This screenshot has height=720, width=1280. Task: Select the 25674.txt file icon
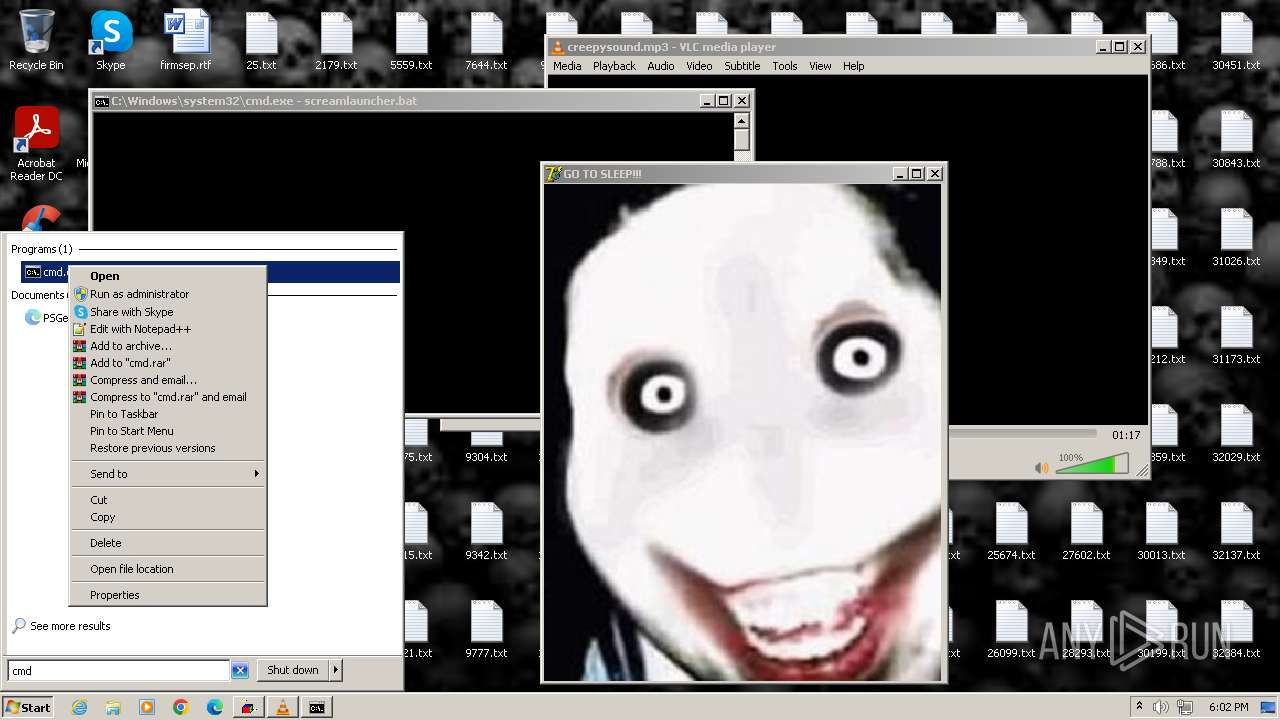[1011, 531]
